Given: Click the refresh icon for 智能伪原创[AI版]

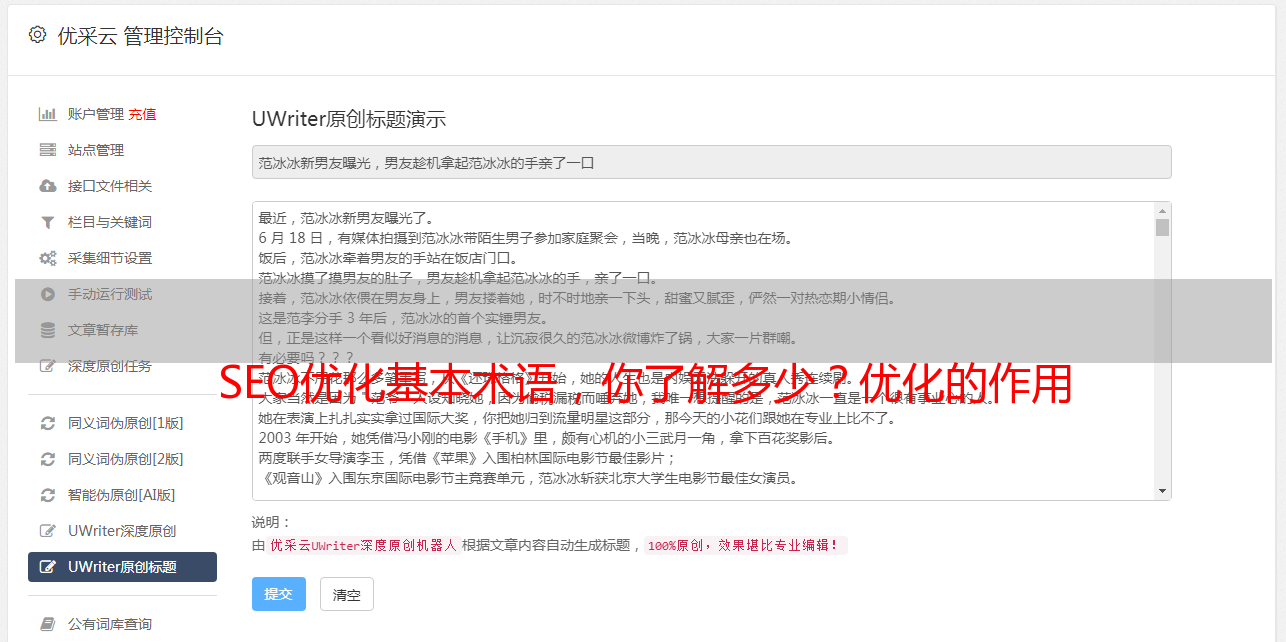Looking at the screenshot, I should [x=47, y=495].
